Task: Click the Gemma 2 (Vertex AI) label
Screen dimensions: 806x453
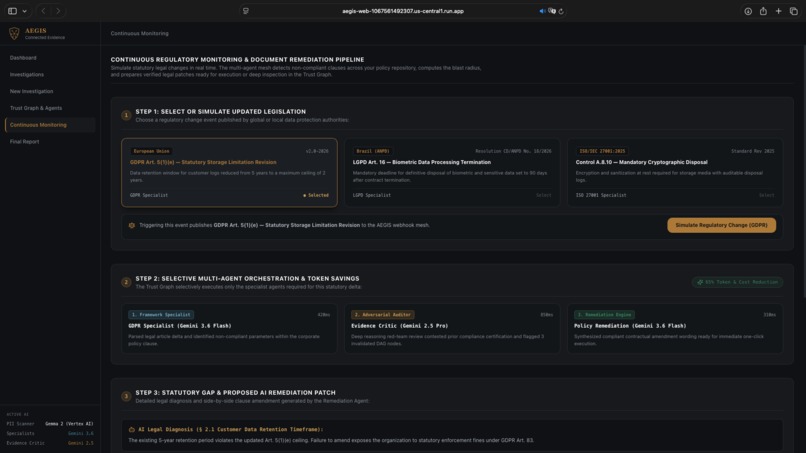Action: pyautogui.click(x=69, y=424)
